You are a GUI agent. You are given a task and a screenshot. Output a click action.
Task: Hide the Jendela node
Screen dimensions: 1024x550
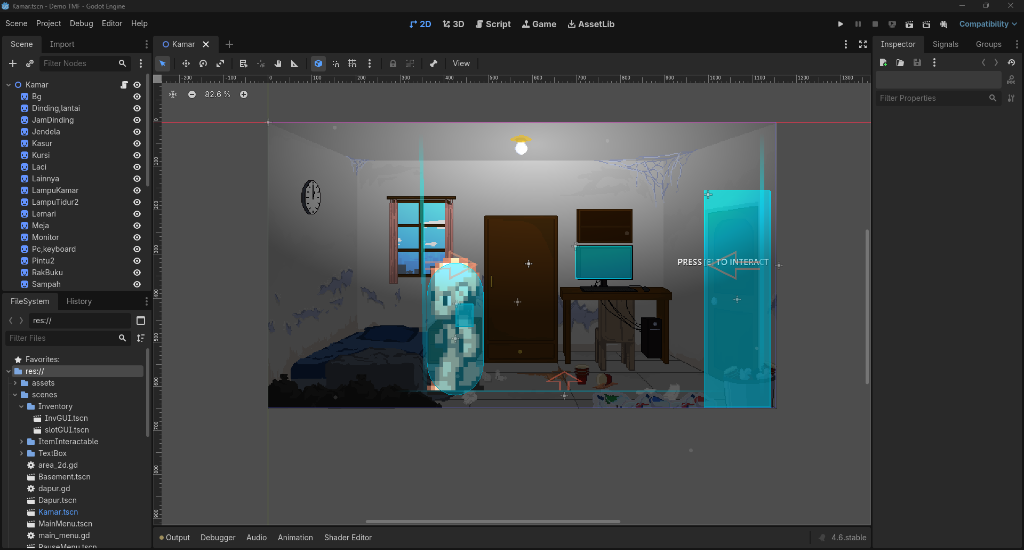pyautogui.click(x=137, y=132)
